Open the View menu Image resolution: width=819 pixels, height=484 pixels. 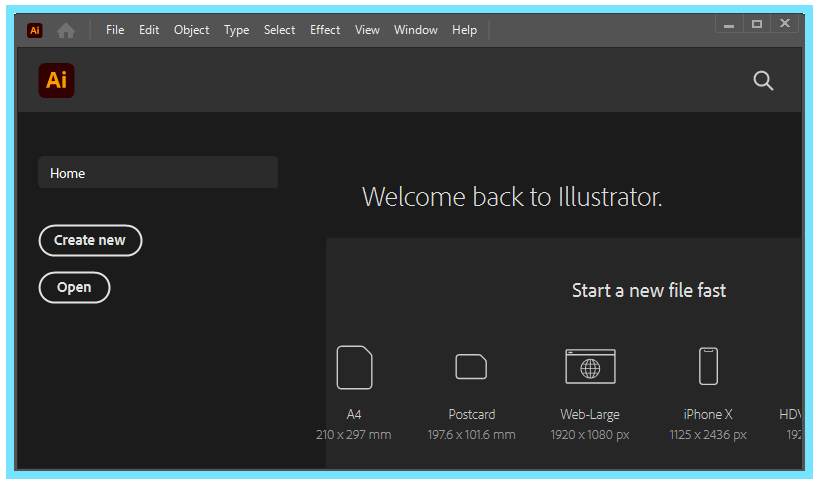click(367, 30)
